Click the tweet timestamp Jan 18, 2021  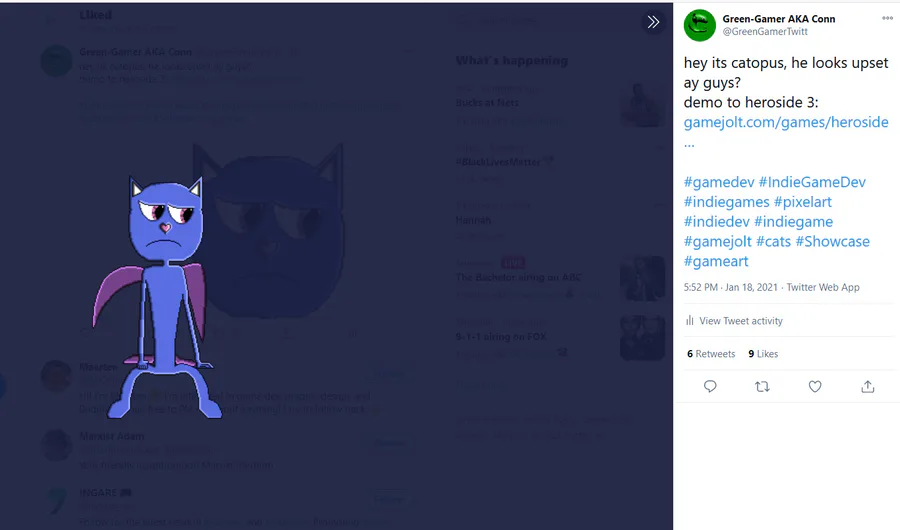751,287
